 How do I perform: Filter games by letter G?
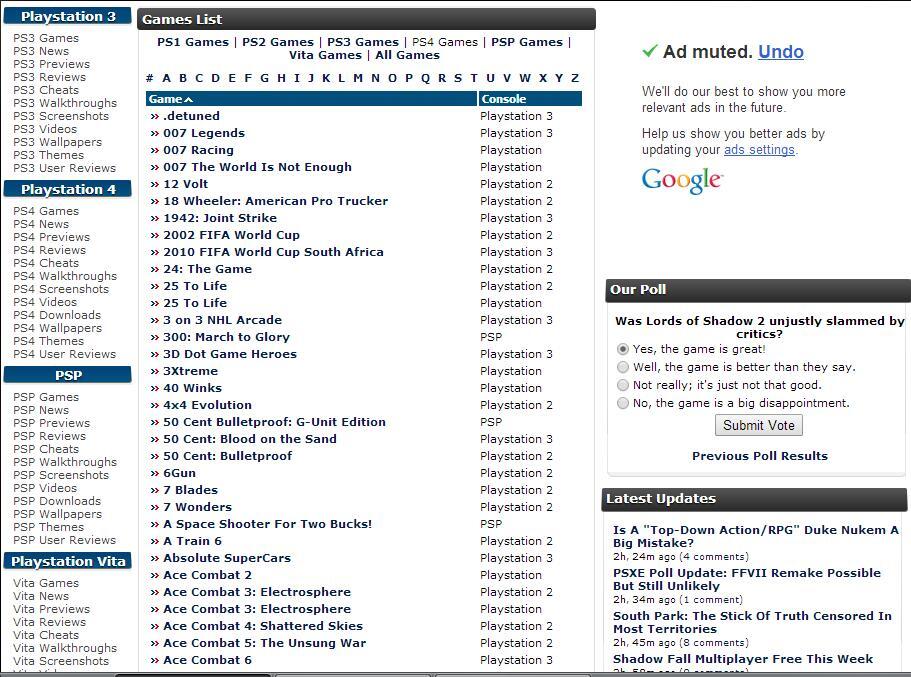264,78
